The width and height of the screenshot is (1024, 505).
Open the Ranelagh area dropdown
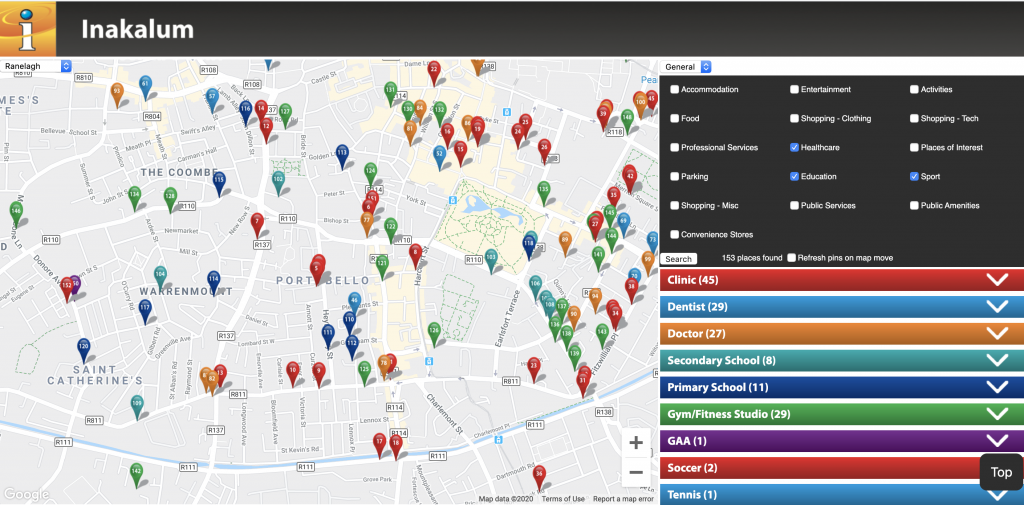36,66
